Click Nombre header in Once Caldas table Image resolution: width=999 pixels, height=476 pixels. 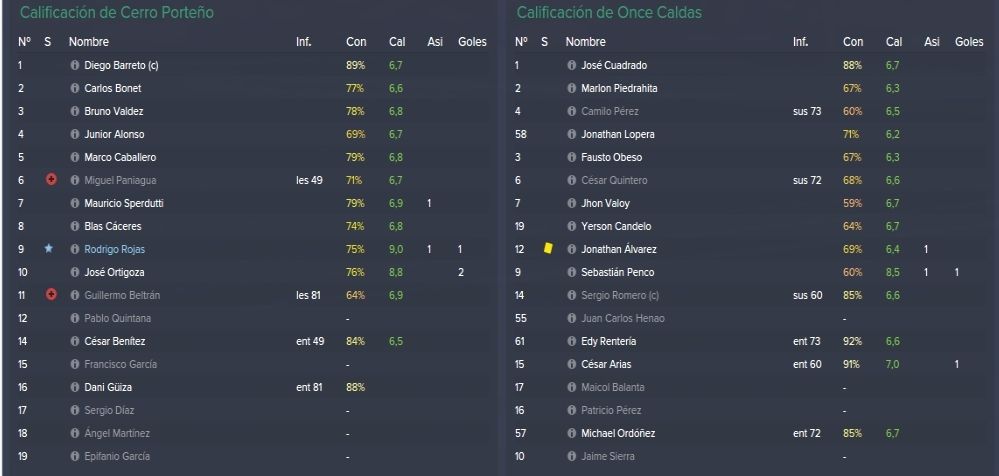(586, 42)
